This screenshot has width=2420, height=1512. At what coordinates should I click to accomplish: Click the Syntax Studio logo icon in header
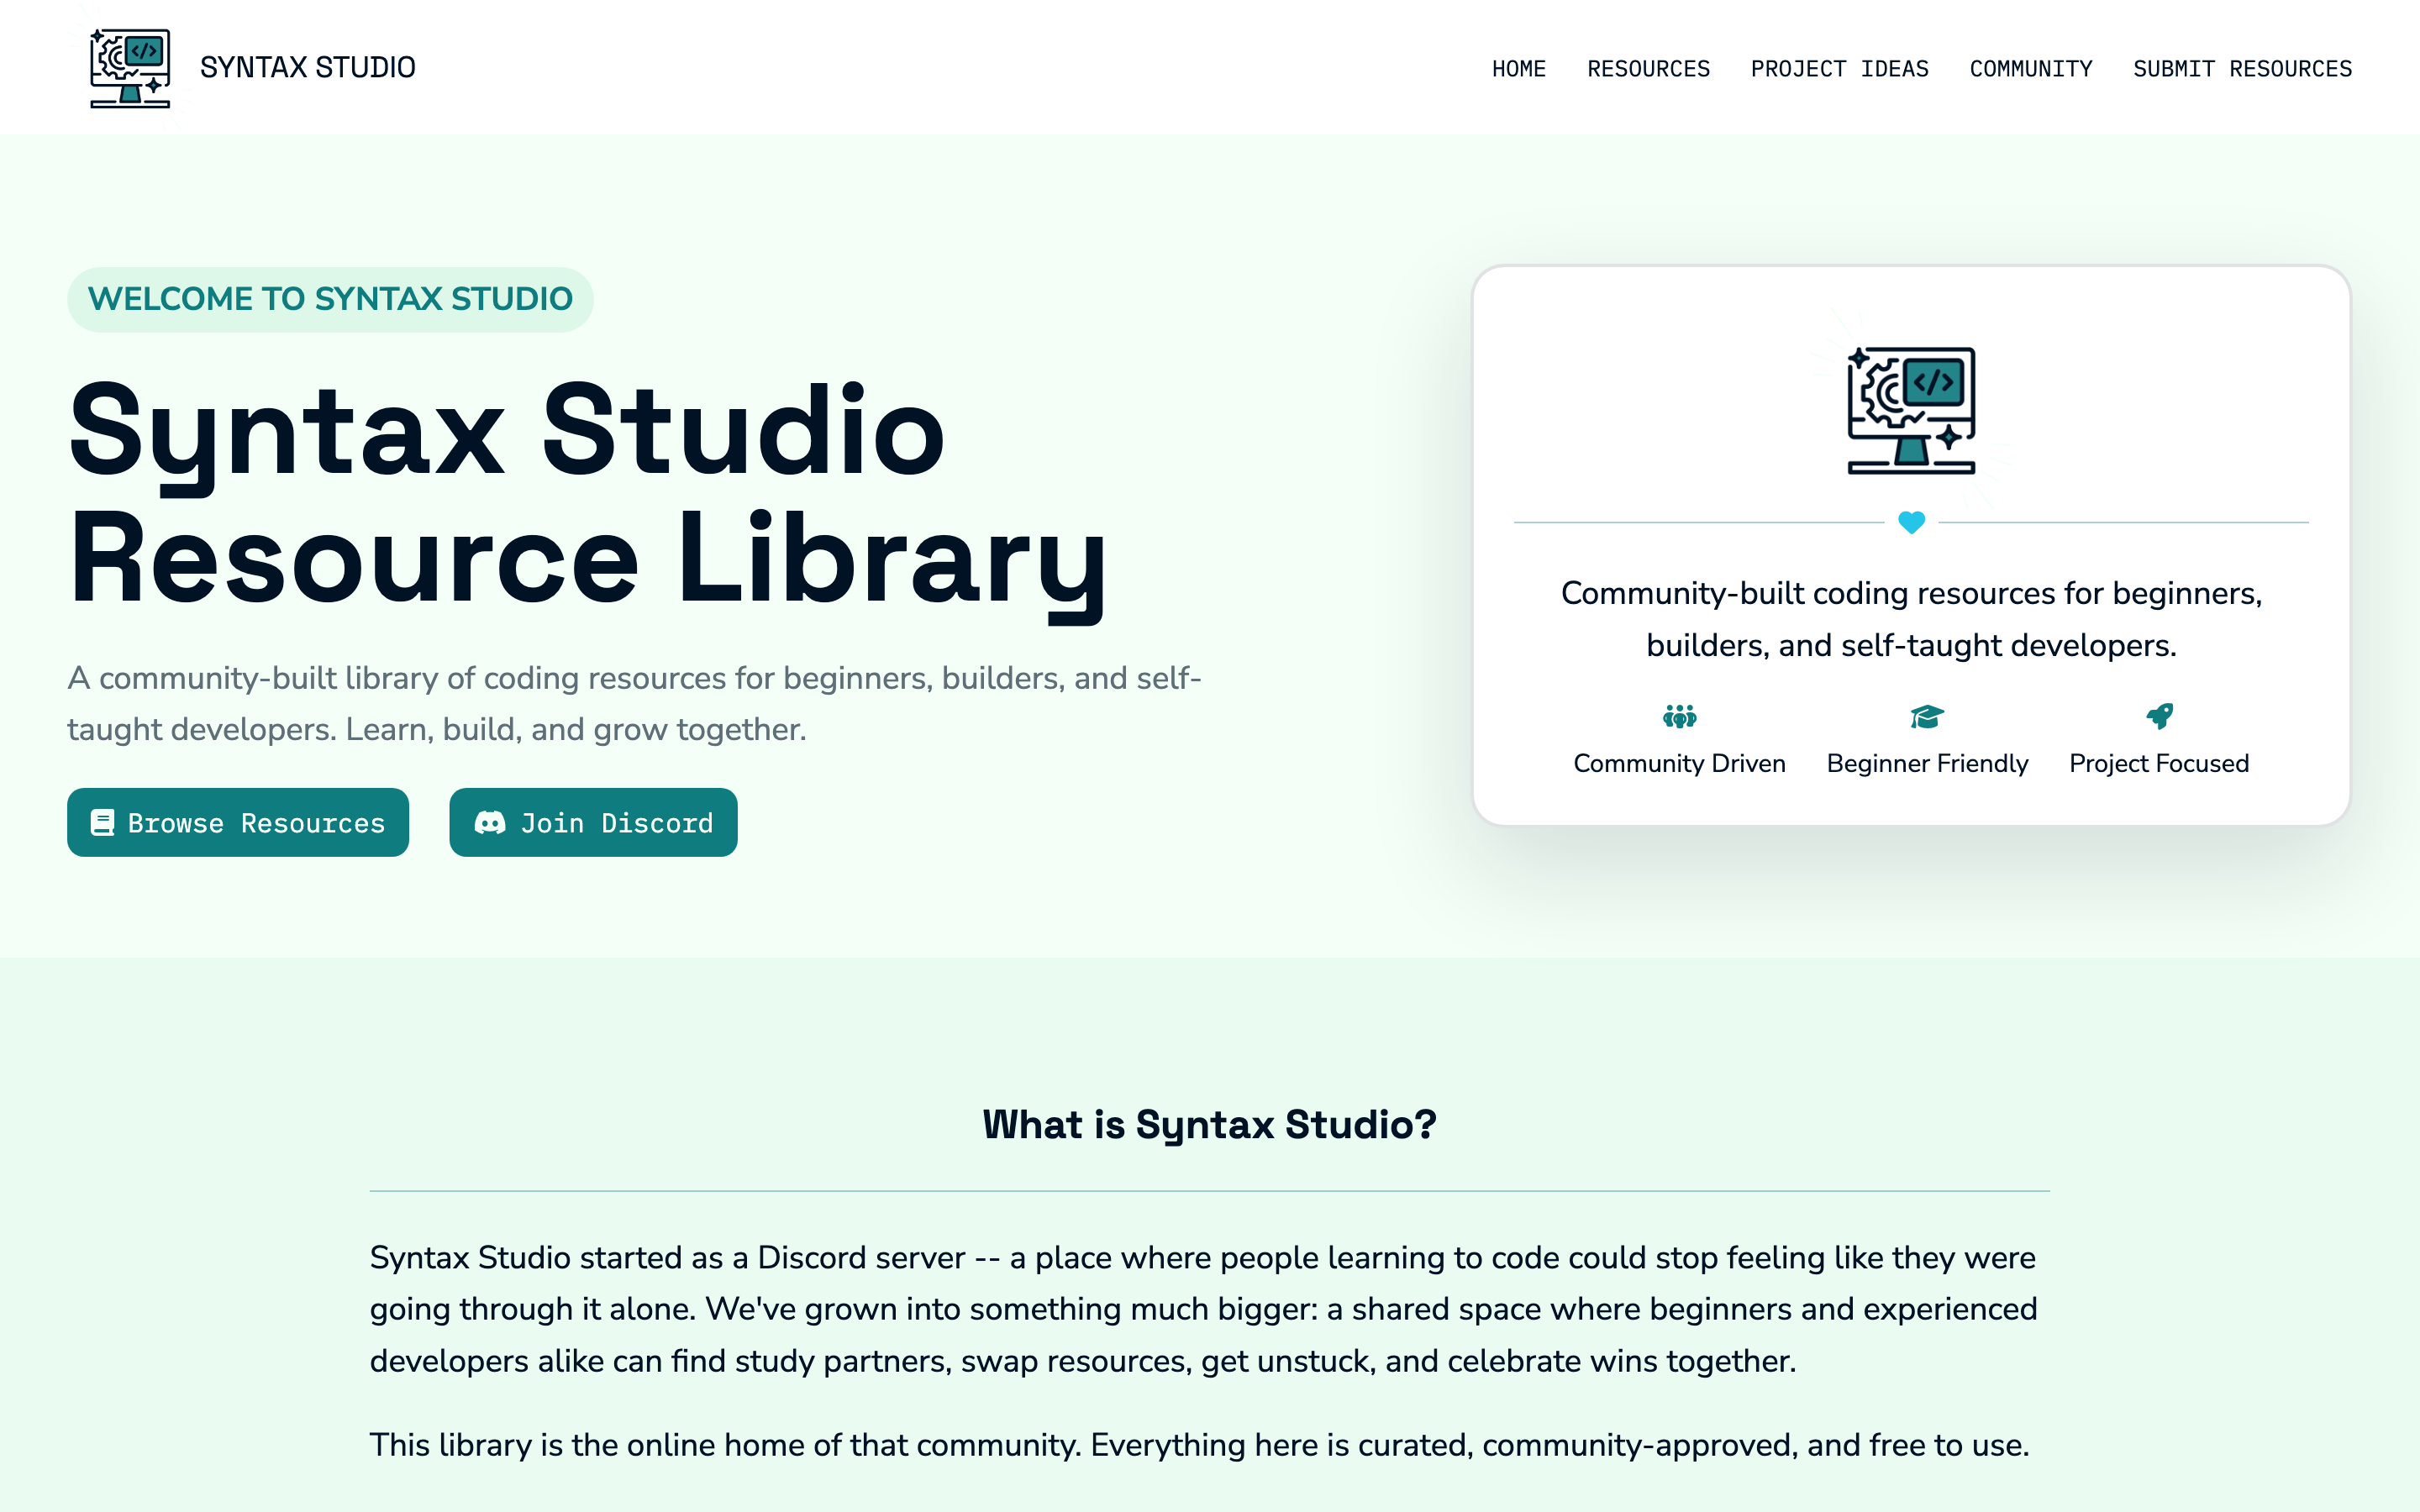[130, 68]
